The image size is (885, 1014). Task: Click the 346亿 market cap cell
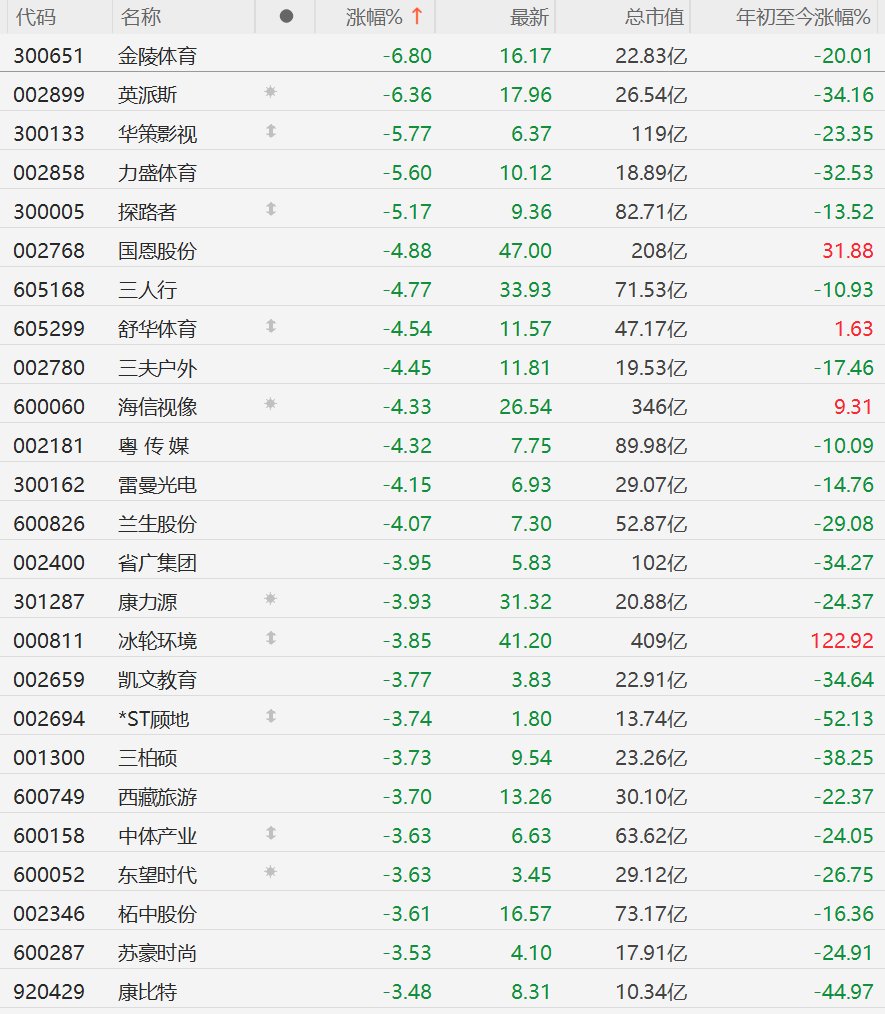tap(659, 407)
